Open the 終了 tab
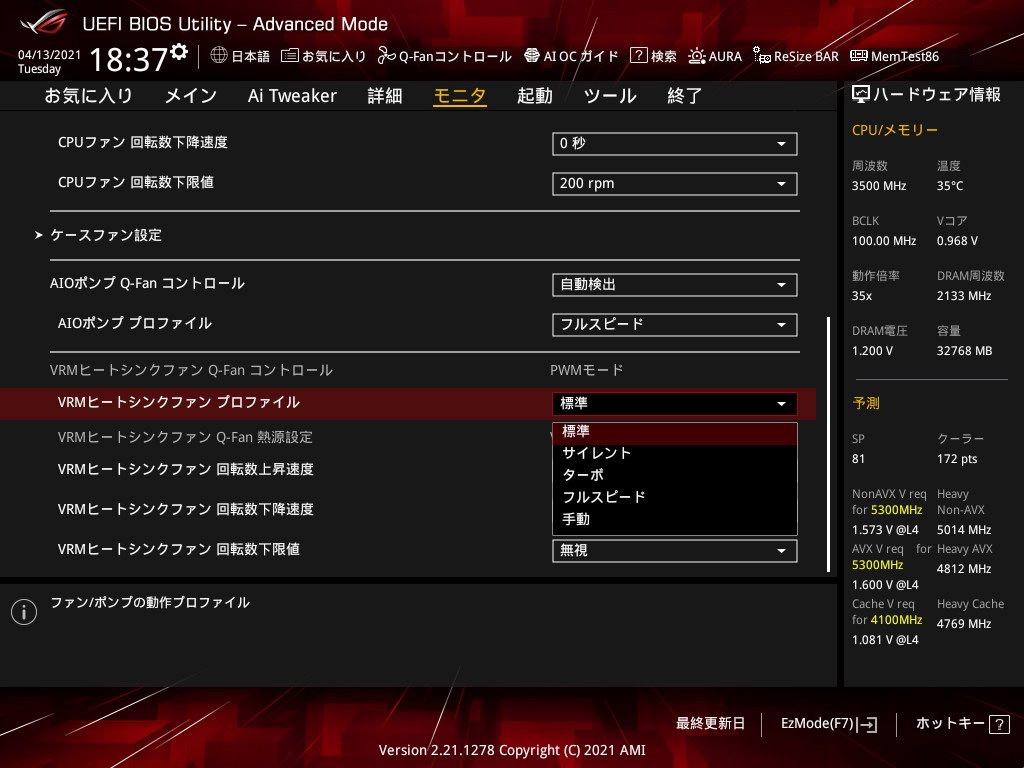This screenshot has width=1024, height=768. click(x=684, y=96)
